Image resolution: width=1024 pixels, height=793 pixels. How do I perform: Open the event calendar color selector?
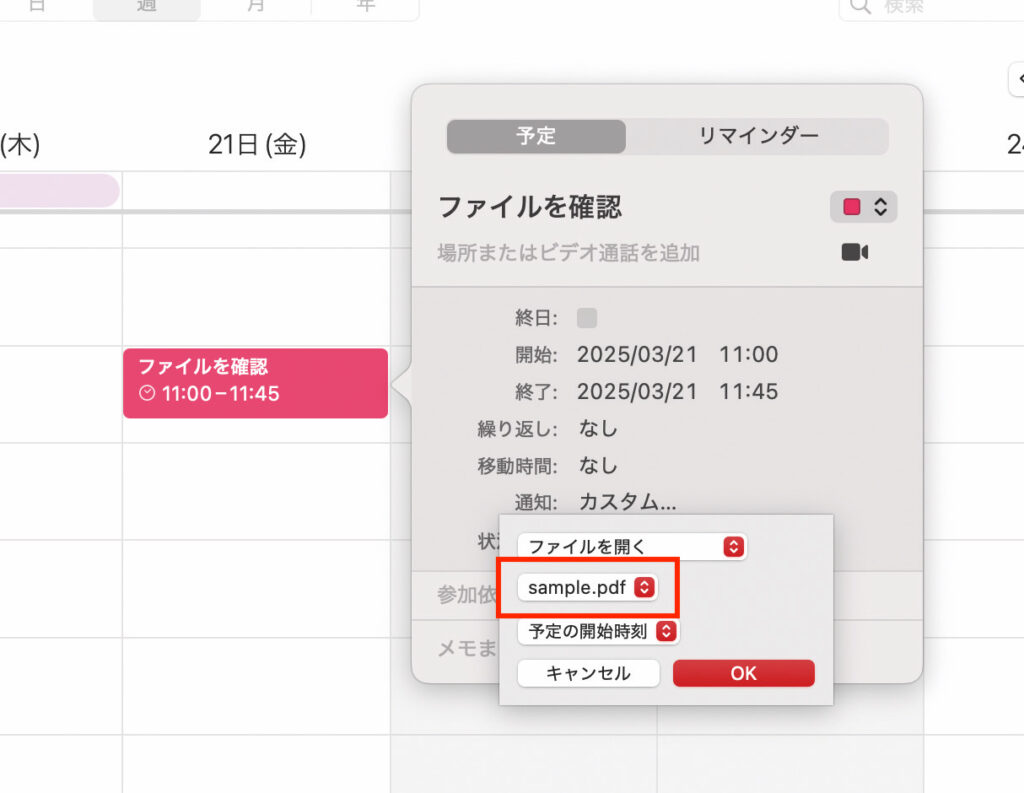click(862, 206)
